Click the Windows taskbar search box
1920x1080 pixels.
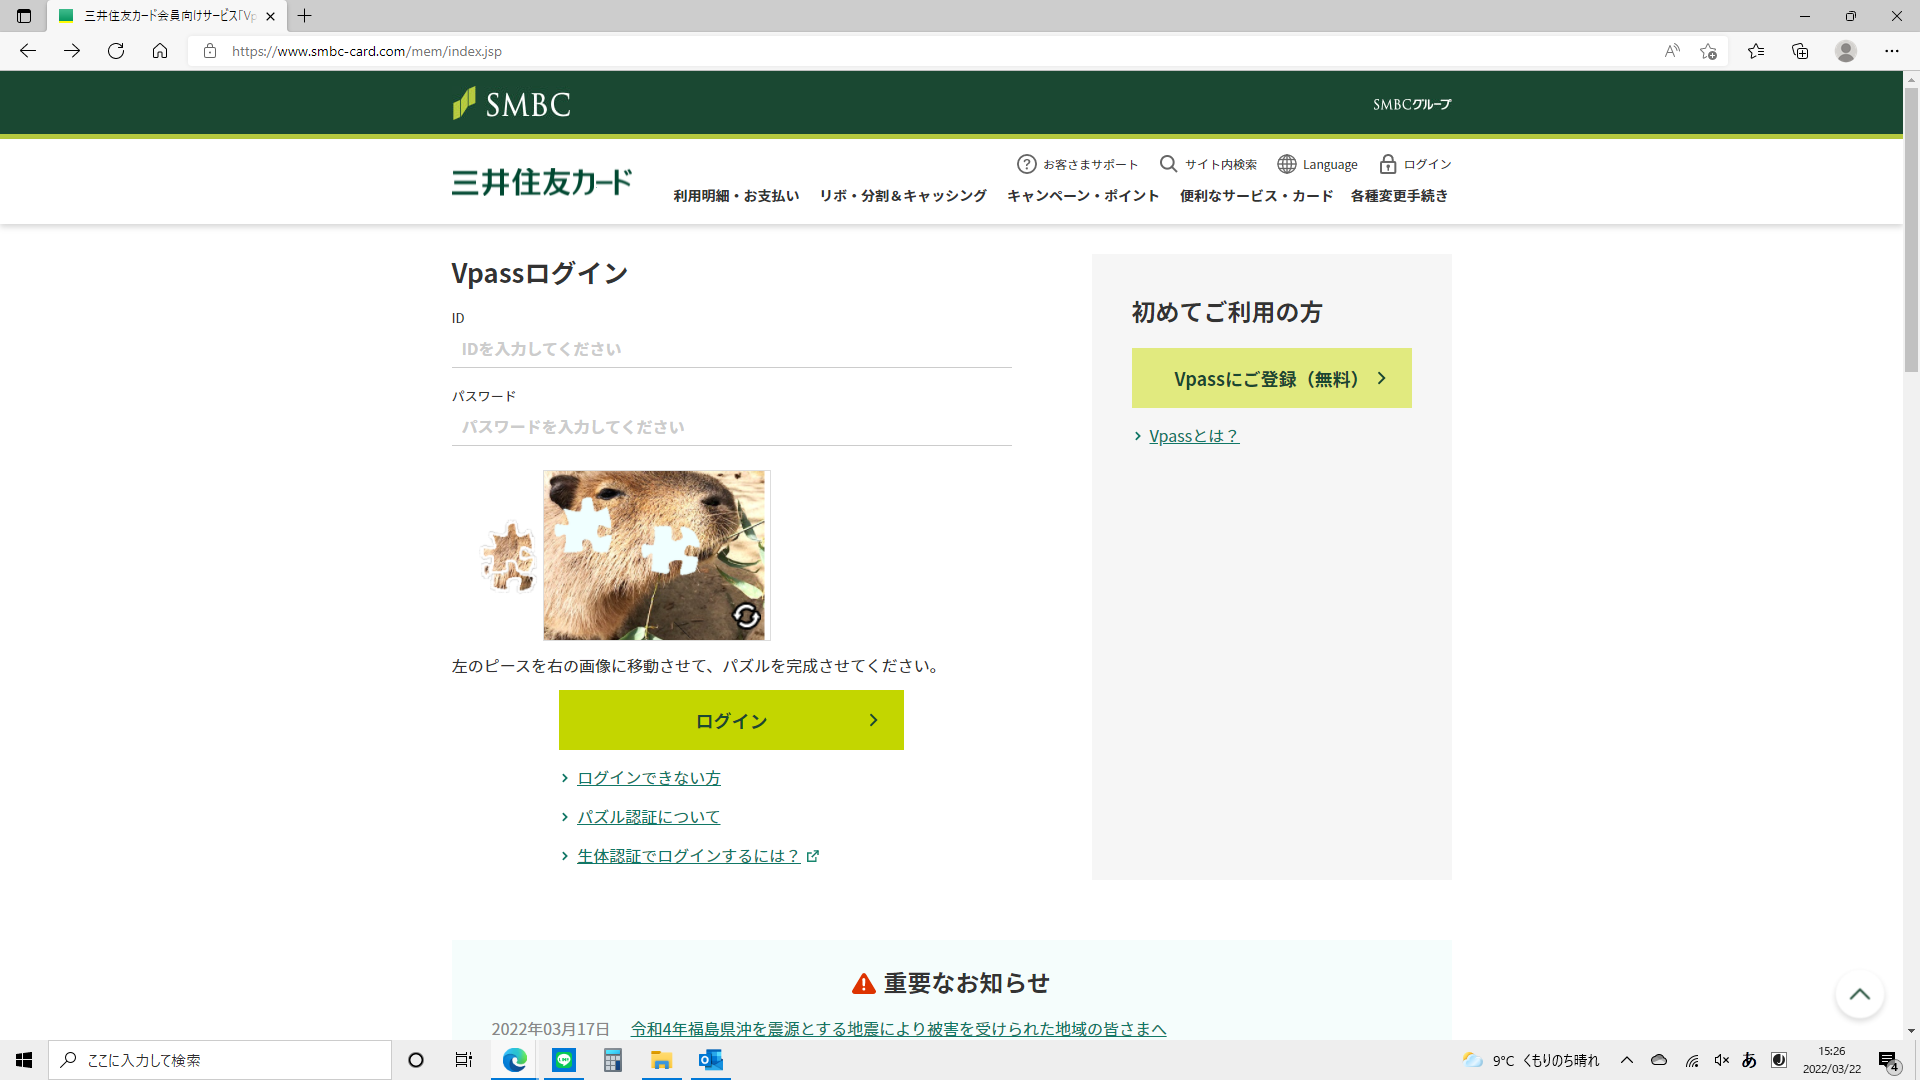pyautogui.click(x=220, y=1060)
